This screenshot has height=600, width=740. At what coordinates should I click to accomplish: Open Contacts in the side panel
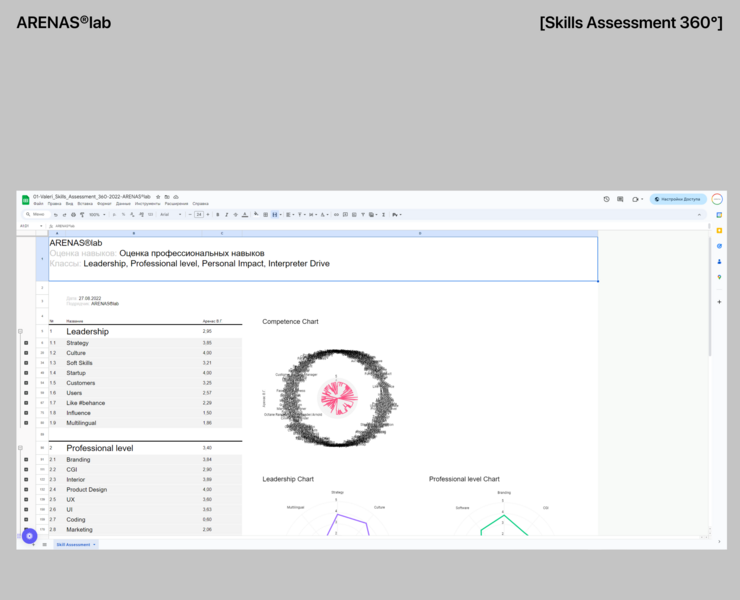718,262
